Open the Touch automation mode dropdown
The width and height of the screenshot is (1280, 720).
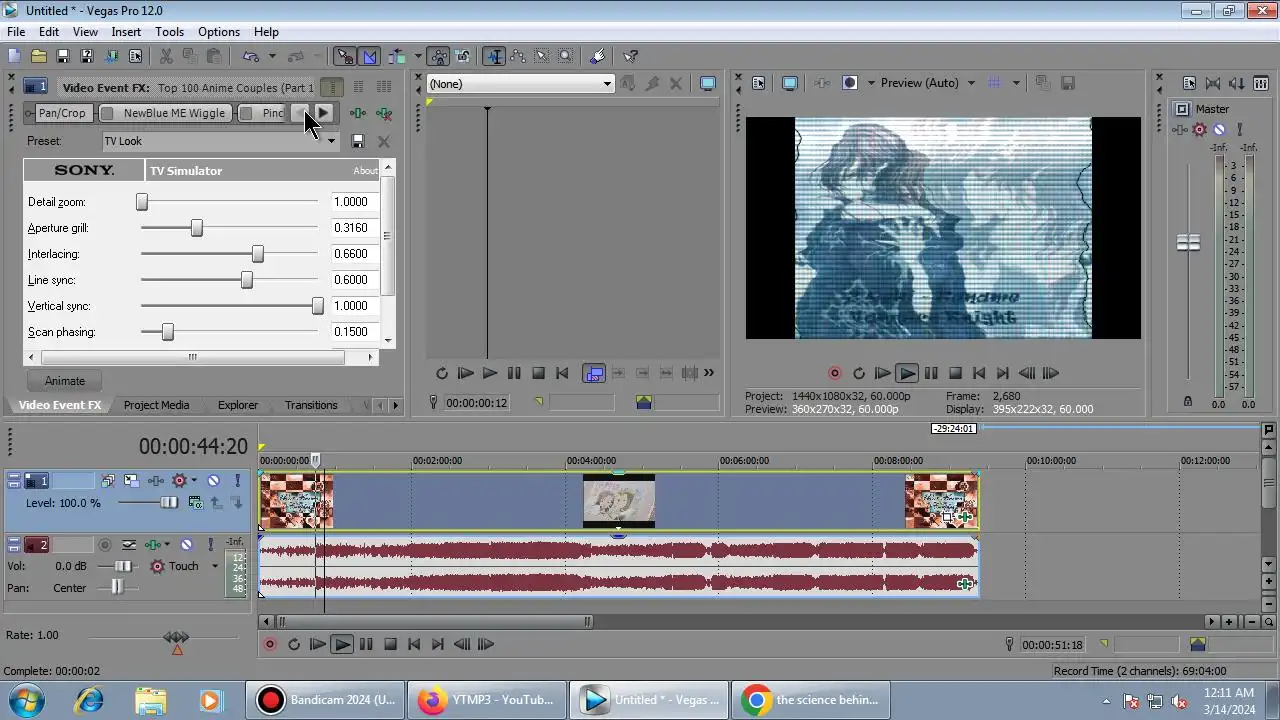(x=214, y=566)
